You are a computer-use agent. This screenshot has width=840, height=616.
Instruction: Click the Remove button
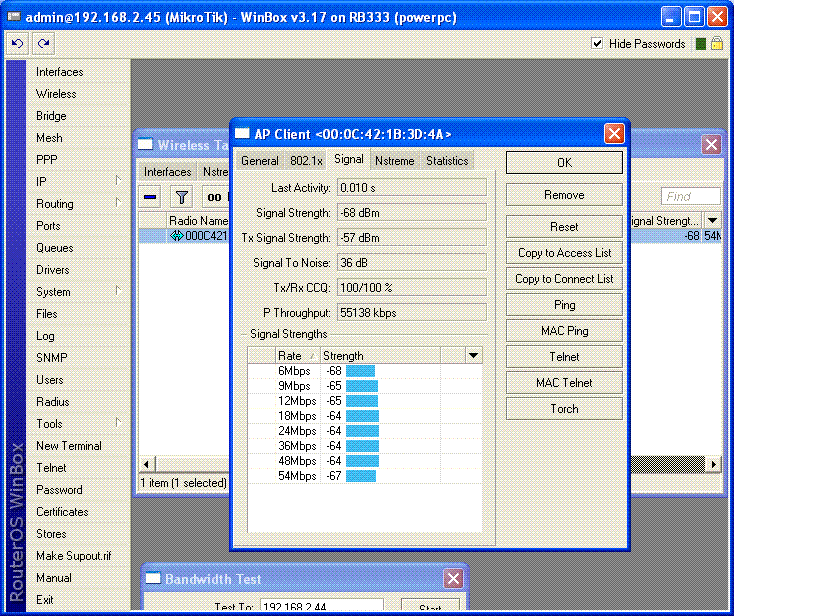tap(564, 195)
